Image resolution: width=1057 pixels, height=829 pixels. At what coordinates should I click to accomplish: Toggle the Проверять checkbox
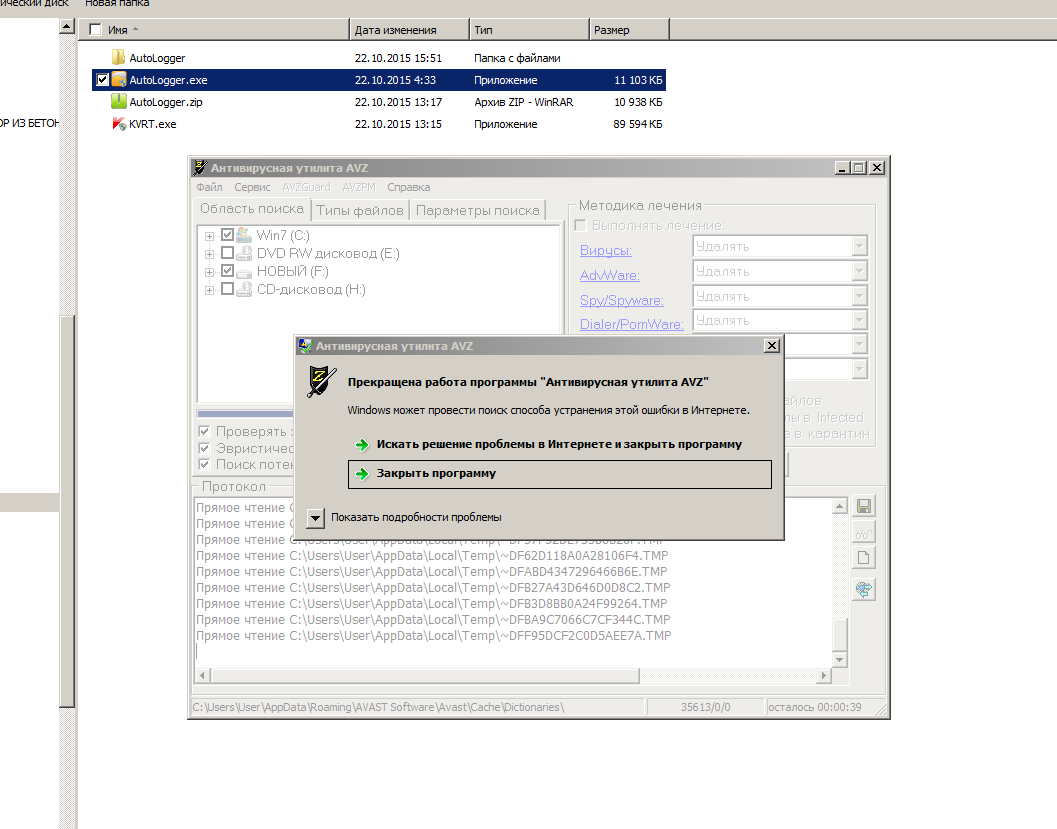[204, 431]
